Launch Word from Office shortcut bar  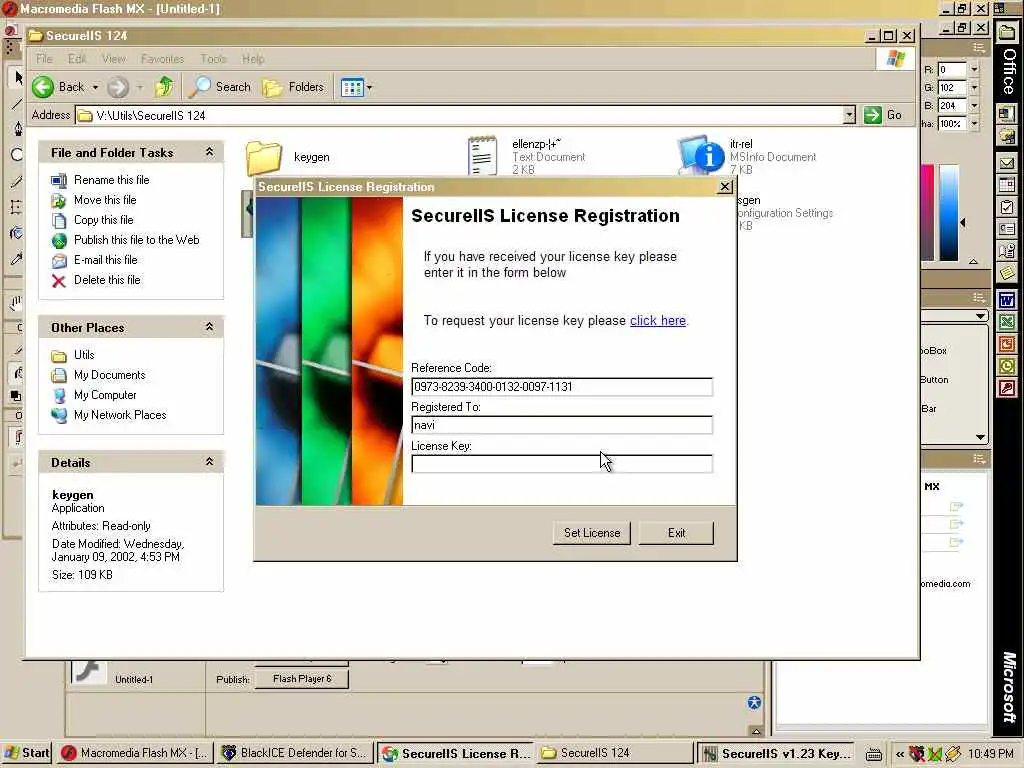(x=1006, y=300)
